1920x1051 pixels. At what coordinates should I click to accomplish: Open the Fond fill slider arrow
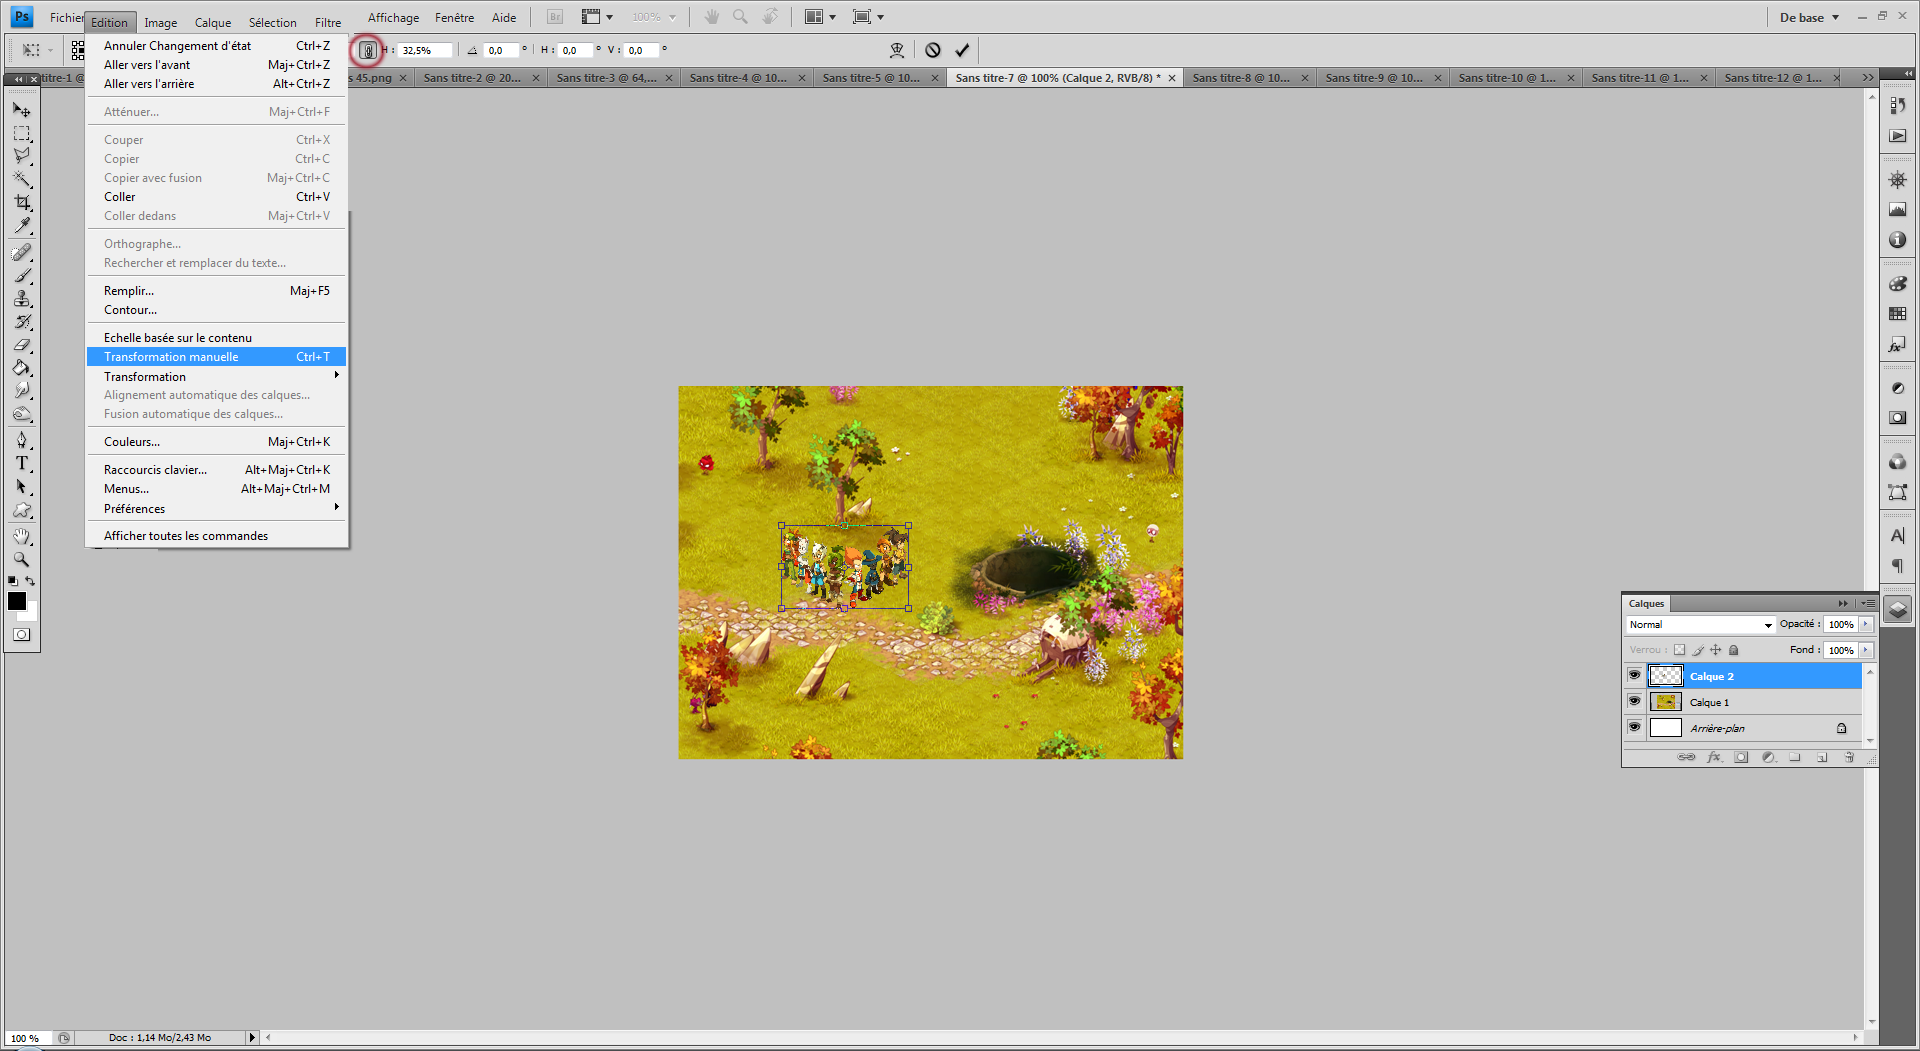1866,650
